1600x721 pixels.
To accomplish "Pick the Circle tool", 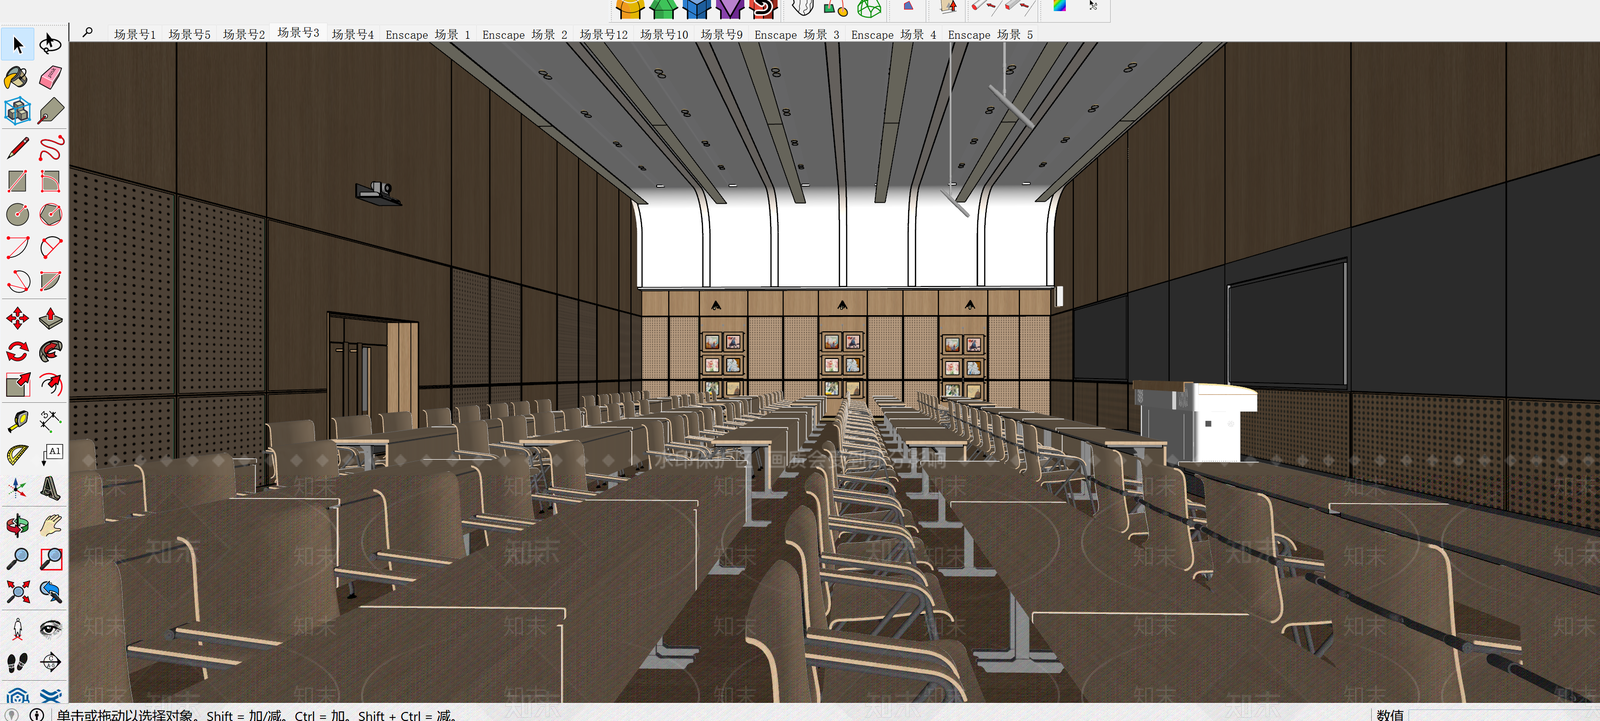I will pyautogui.click(x=17, y=214).
